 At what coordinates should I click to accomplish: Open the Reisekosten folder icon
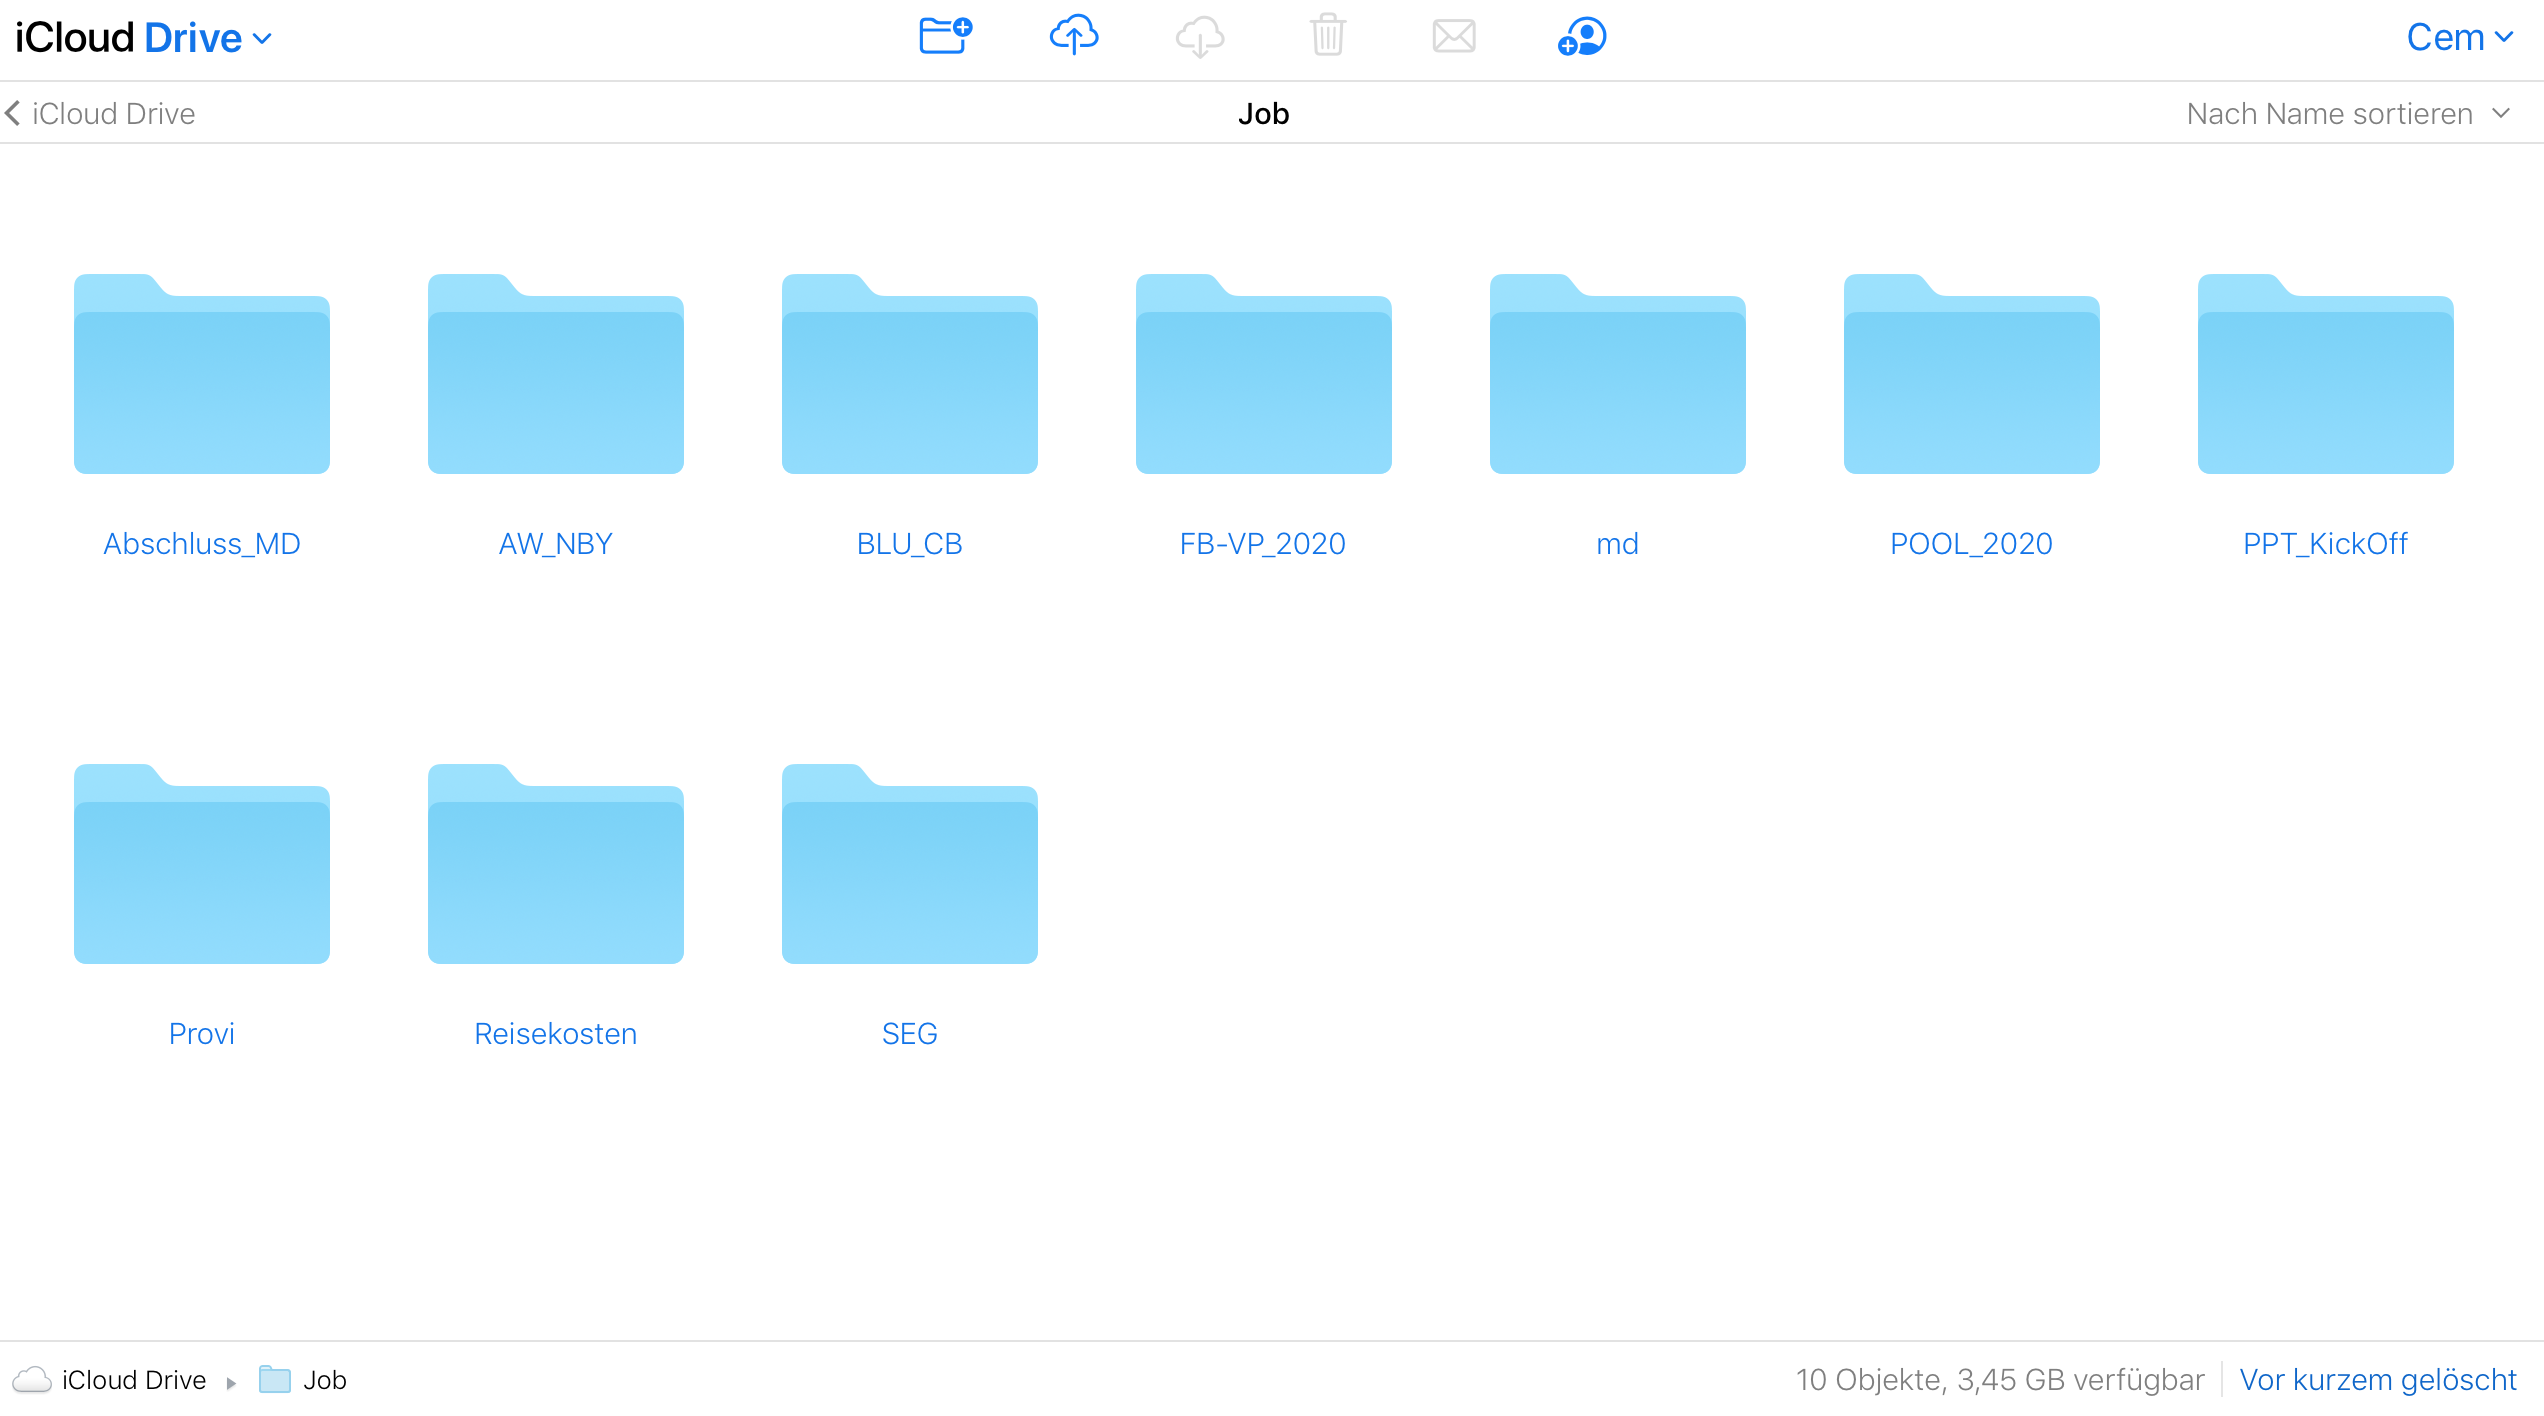click(556, 865)
